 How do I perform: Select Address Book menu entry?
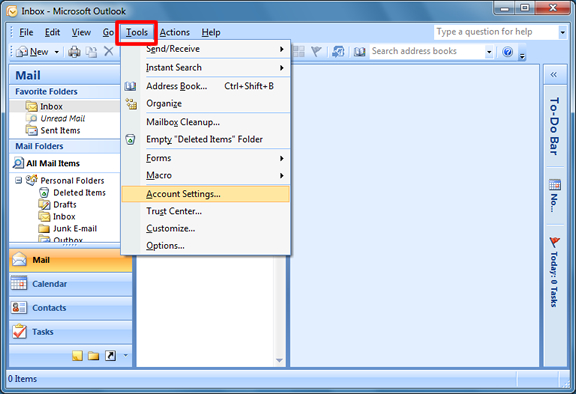coord(205,86)
